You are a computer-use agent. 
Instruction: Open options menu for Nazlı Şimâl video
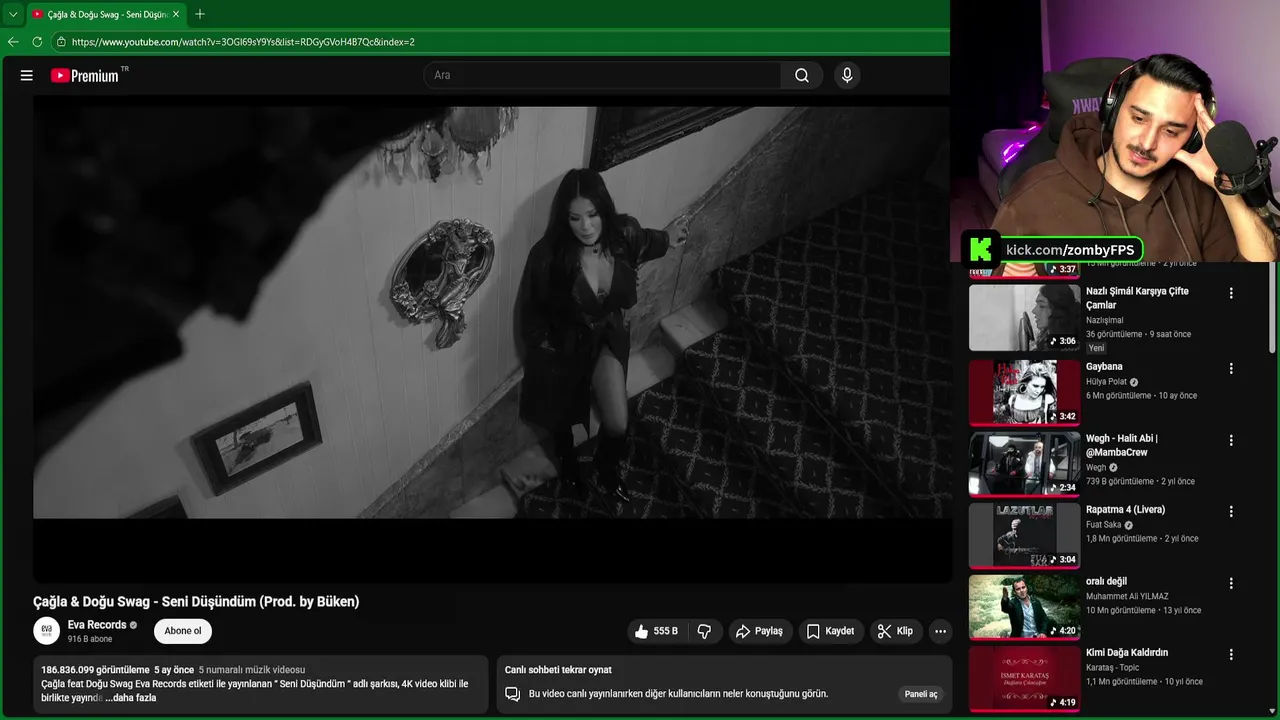1231,293
